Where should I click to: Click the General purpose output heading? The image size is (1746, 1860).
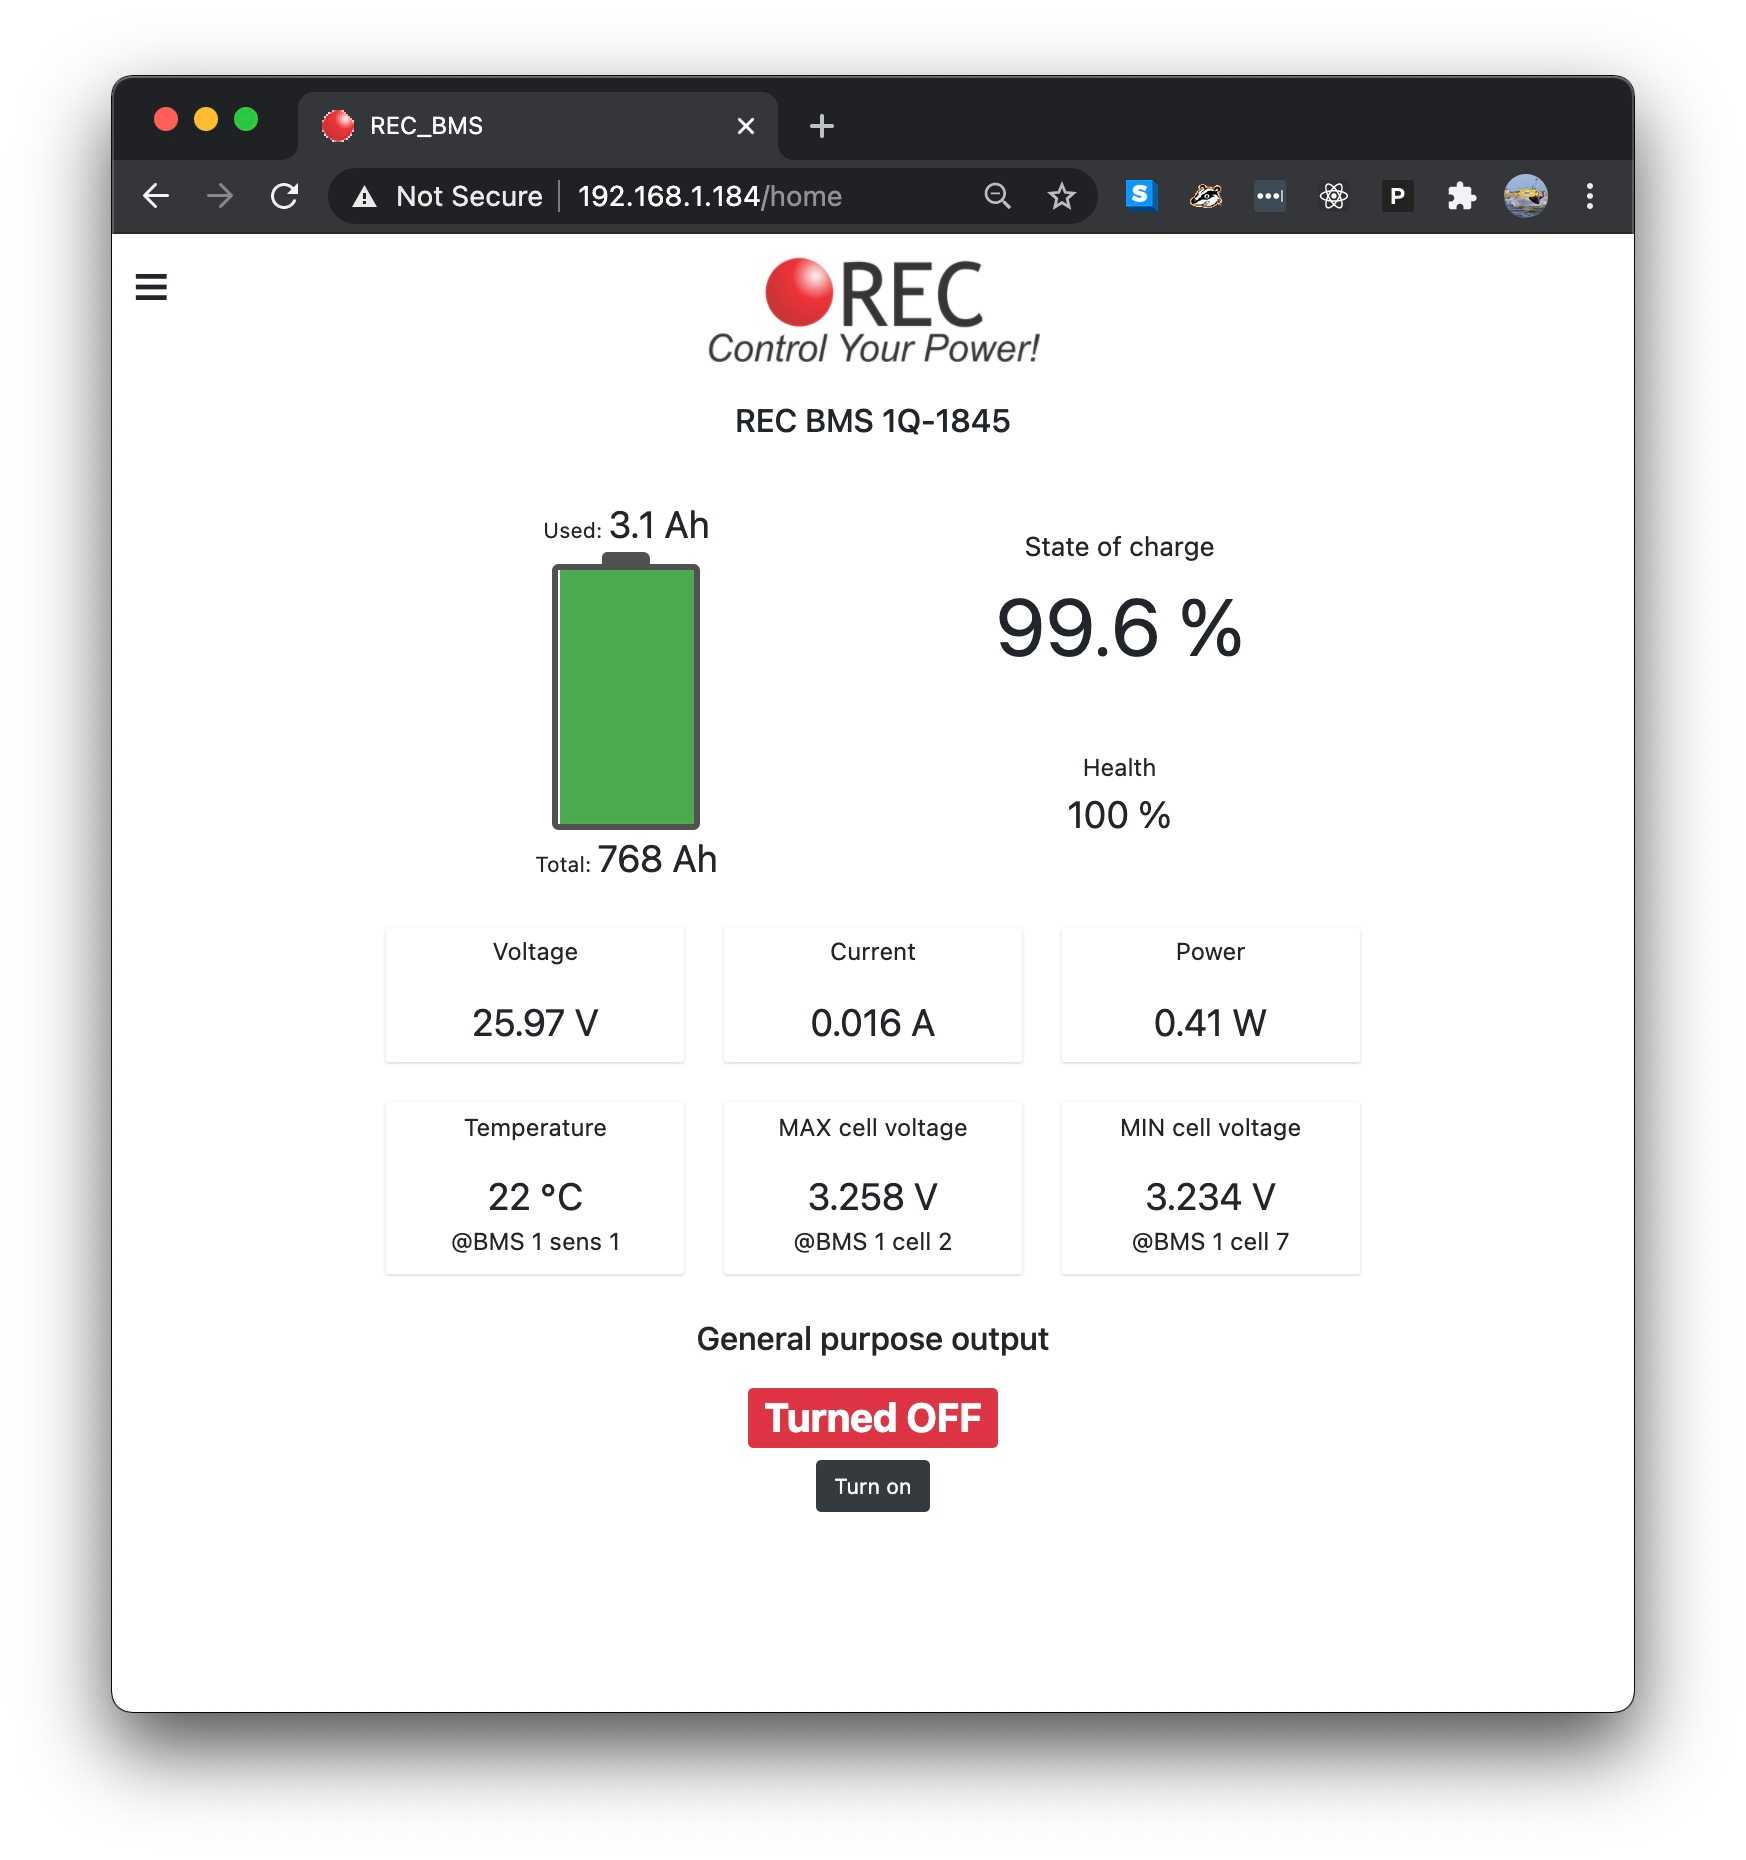pos(873,1339)
